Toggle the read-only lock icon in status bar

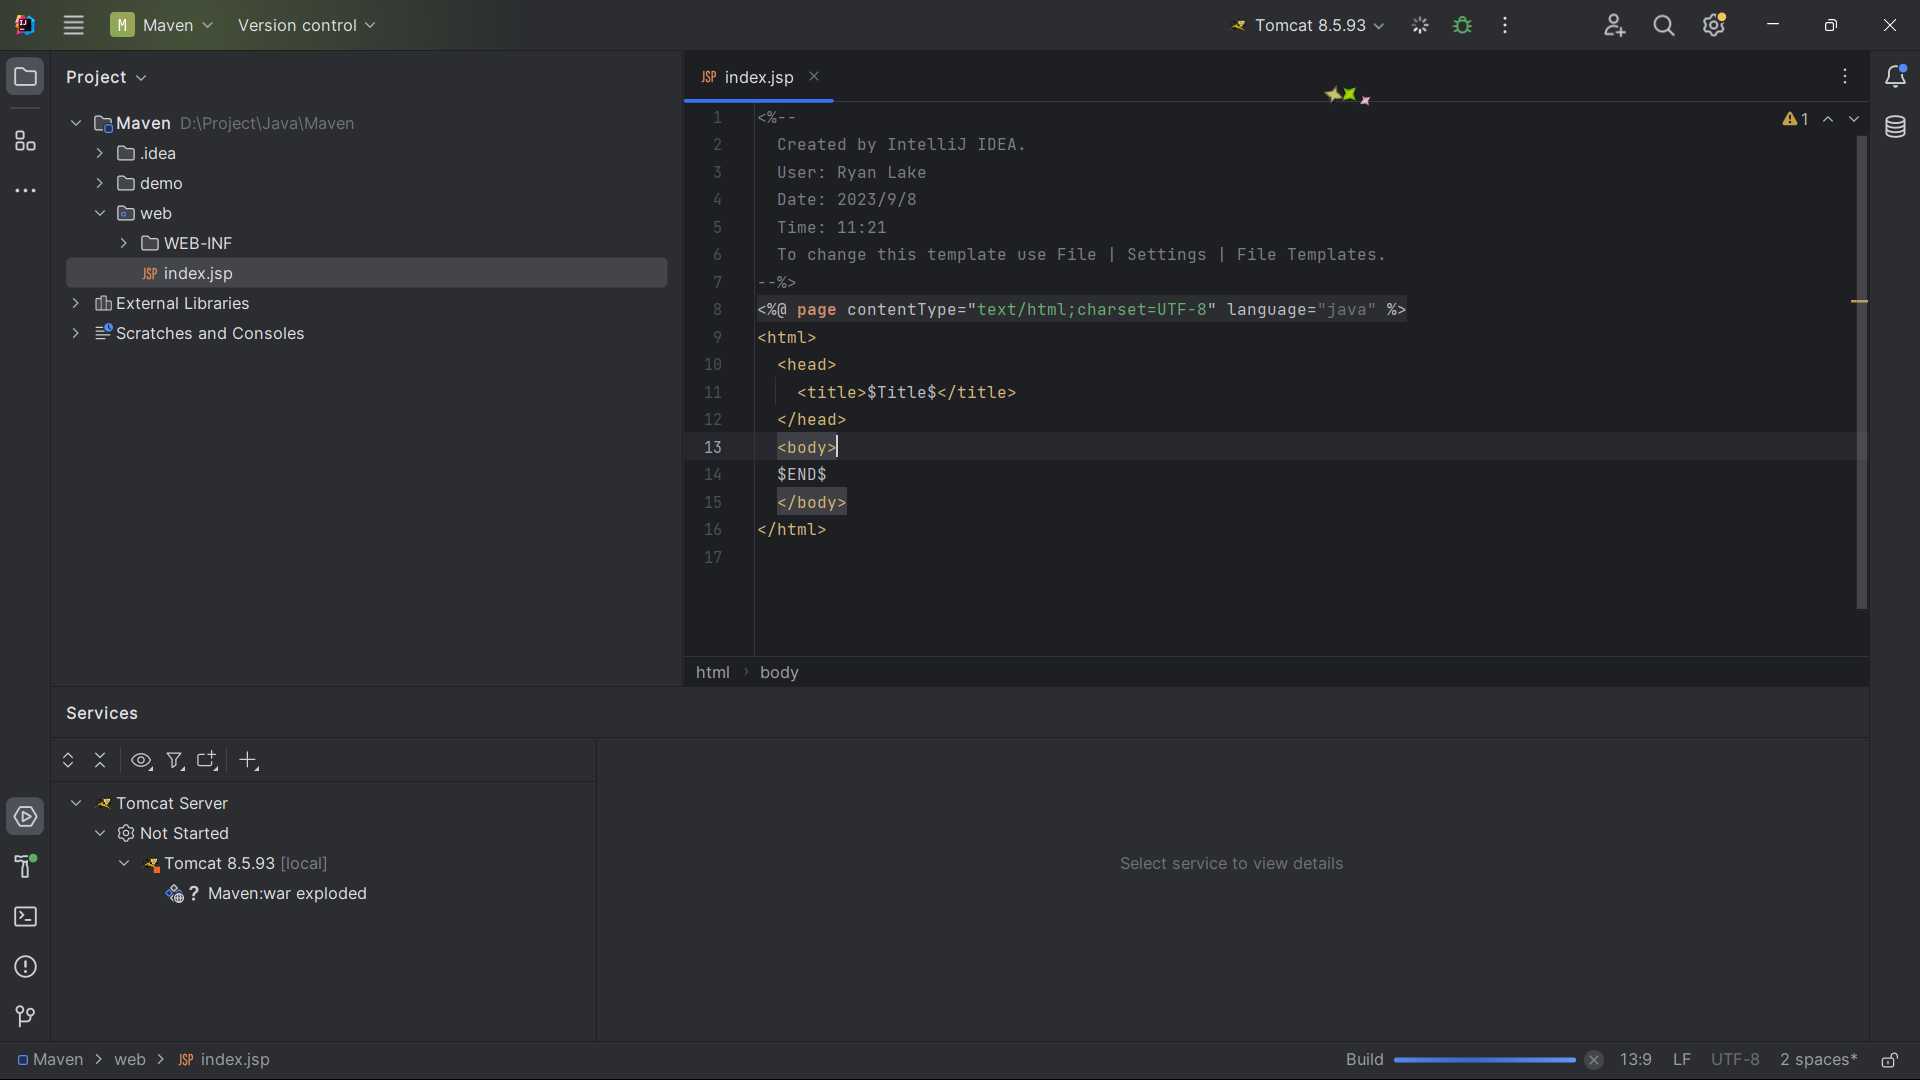click(x=1890, y=1060)
